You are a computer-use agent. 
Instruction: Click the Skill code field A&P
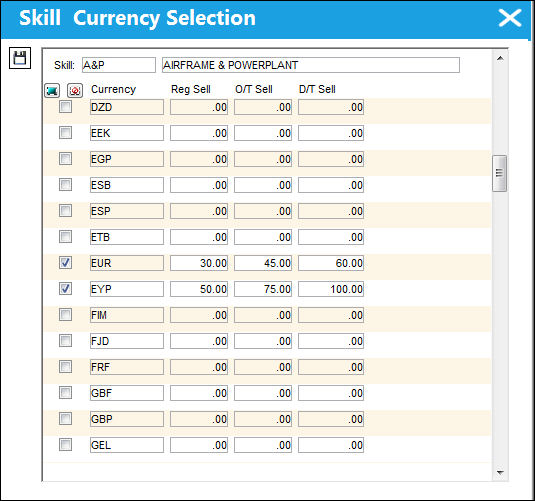pyautogui.click(x=119, y=65)
